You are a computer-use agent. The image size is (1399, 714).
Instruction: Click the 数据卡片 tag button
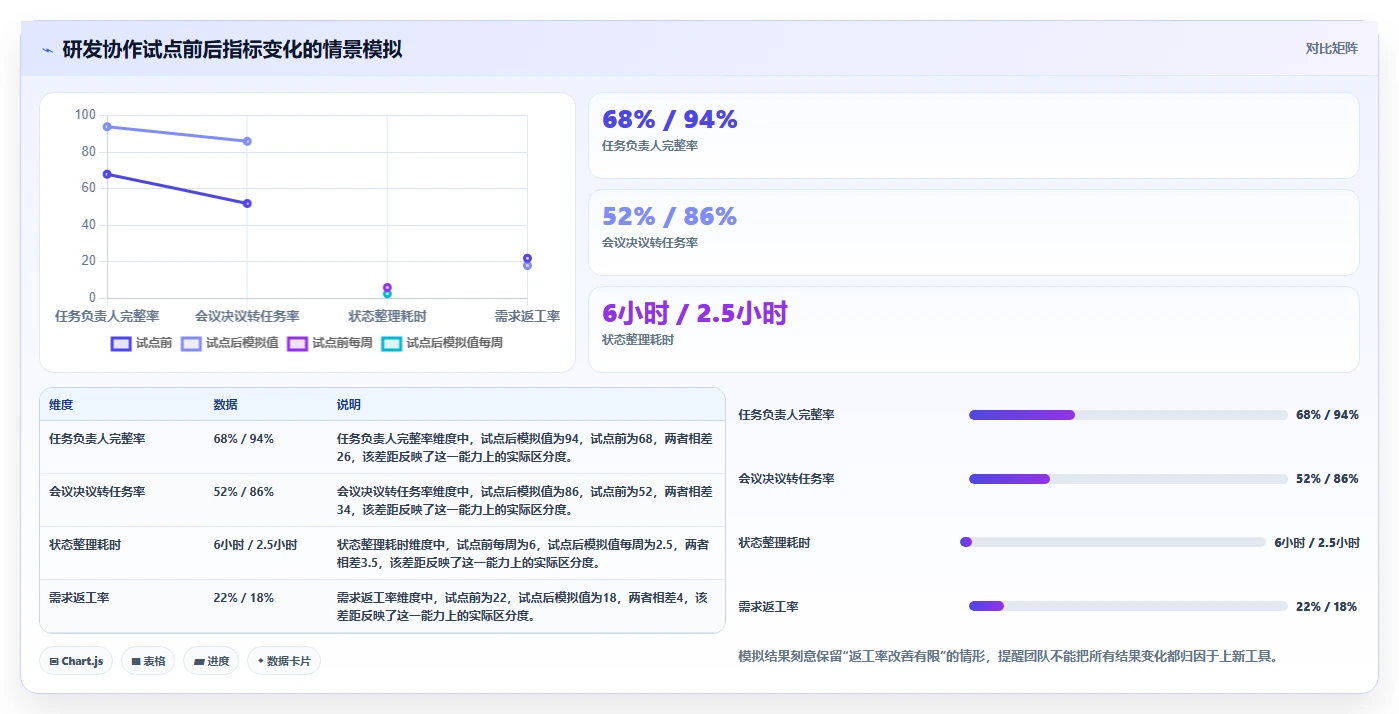point(283,661)
